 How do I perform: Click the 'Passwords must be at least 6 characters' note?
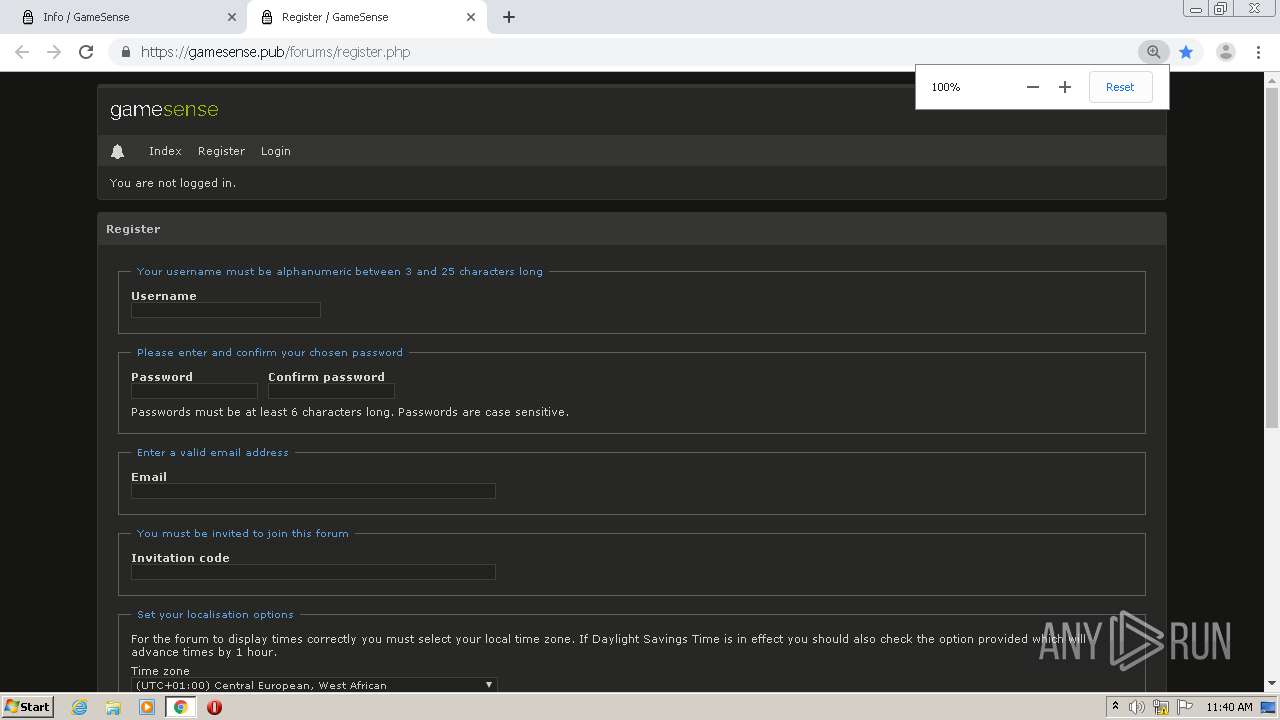point(350,412)
